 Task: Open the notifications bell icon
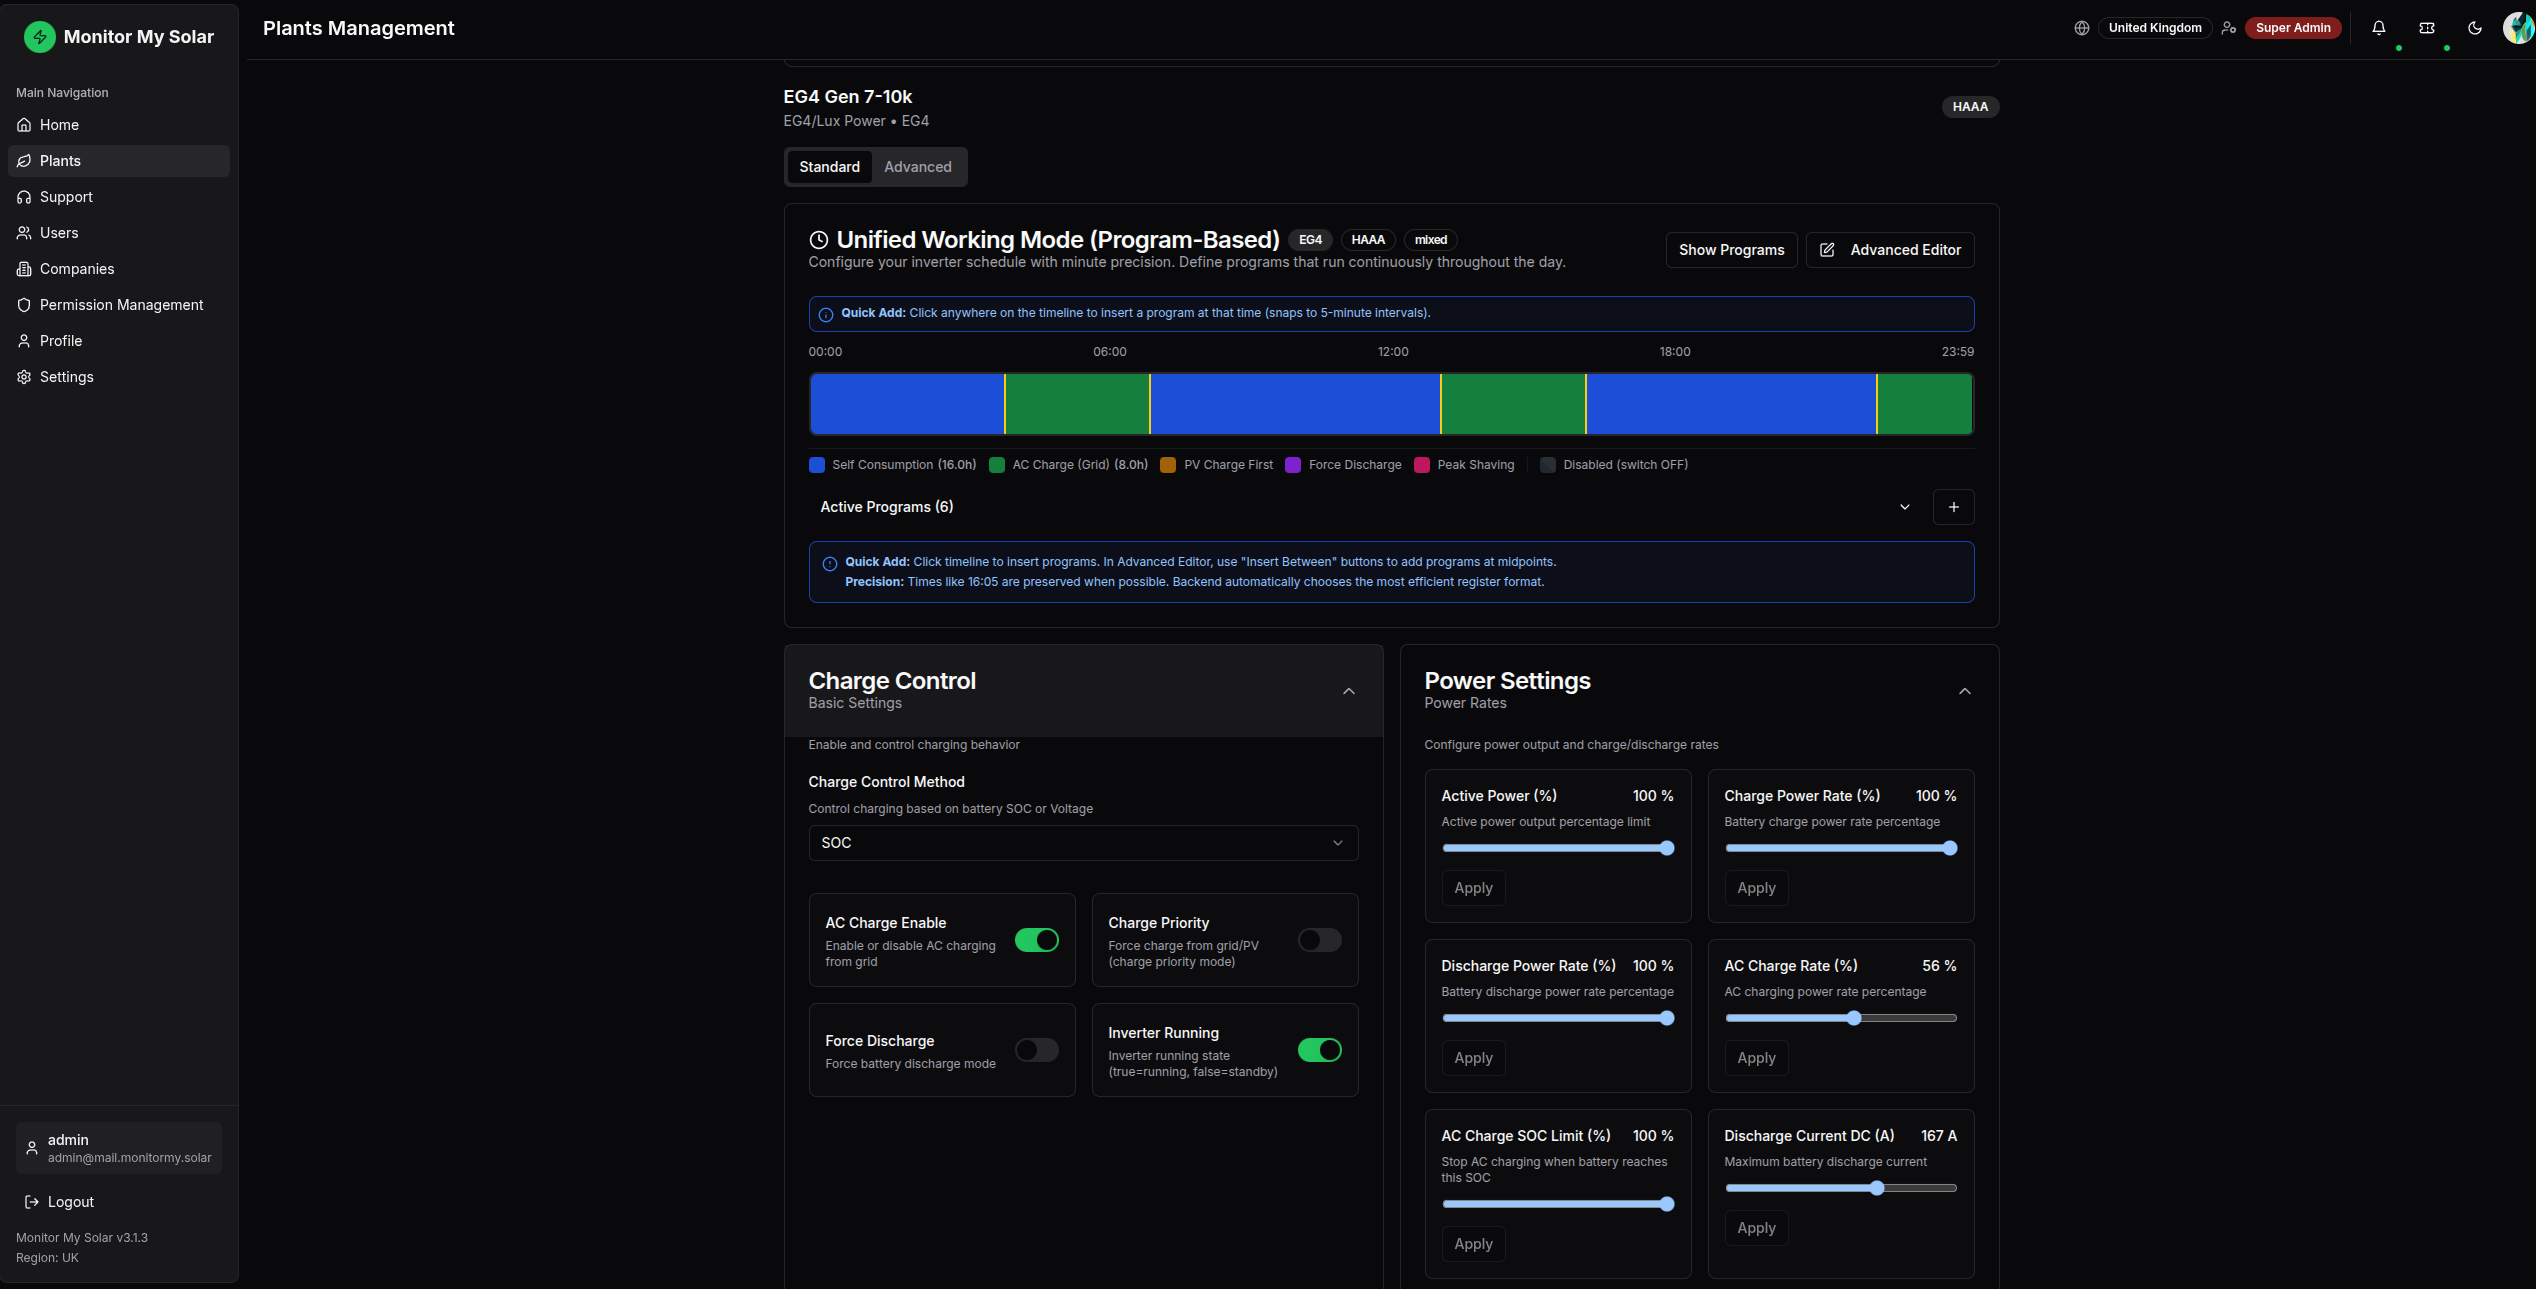[2379, 28]
